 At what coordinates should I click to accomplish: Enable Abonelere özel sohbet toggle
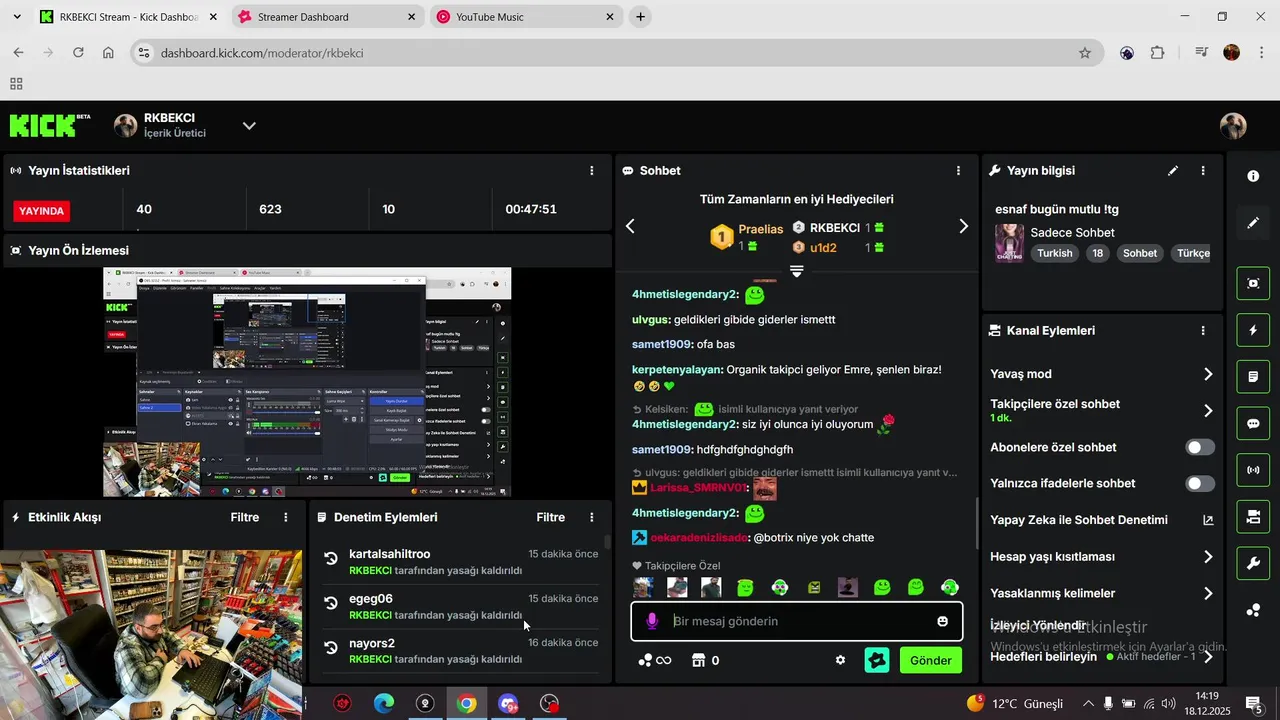point(1200,447)
